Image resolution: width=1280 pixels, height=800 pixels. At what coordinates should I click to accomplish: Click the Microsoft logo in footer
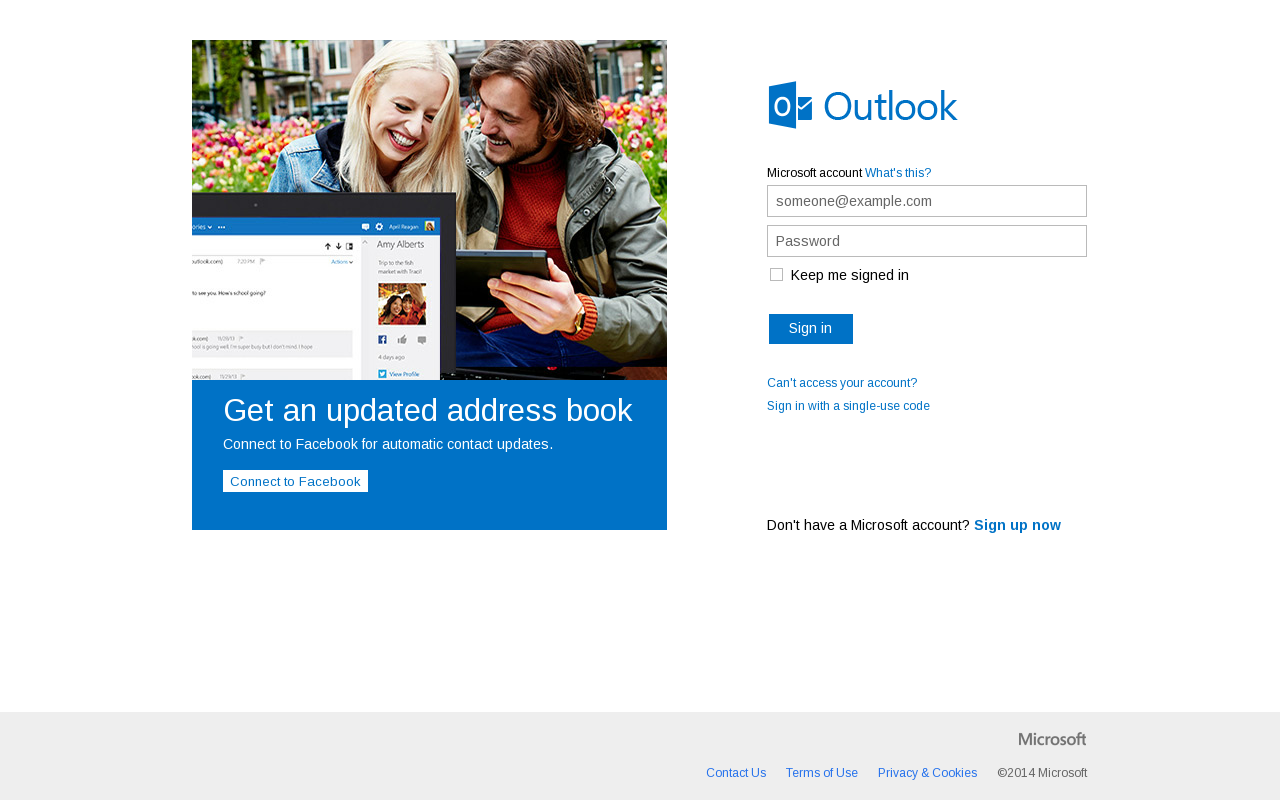click(x=1052, y=739)
